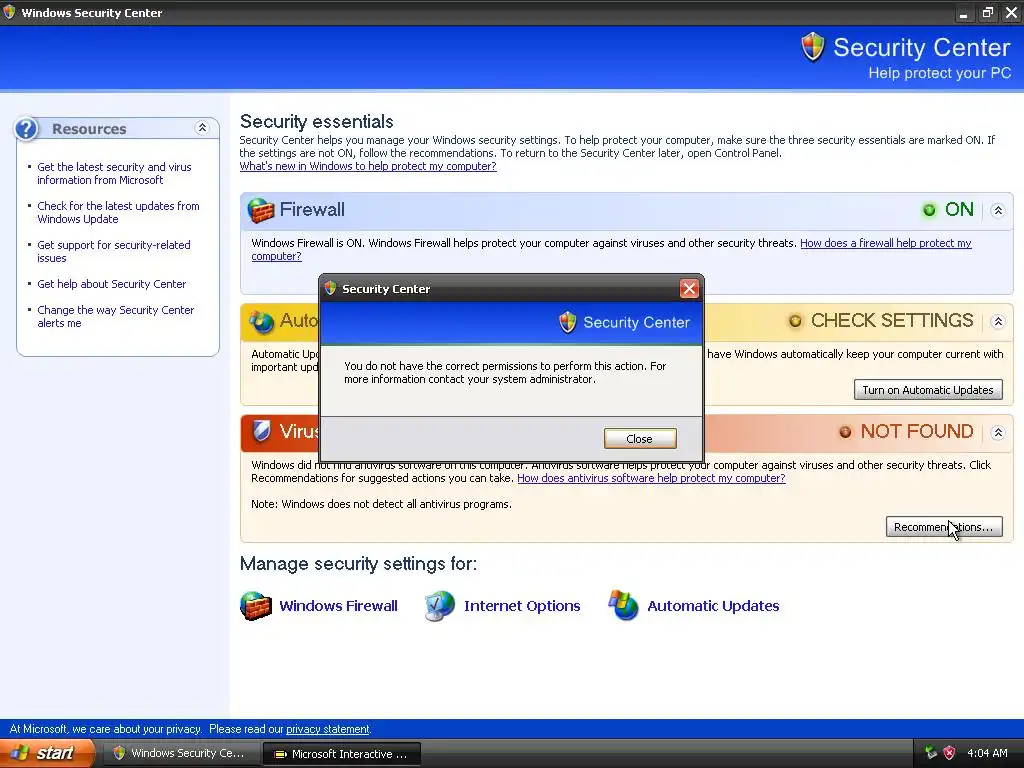
Task: Collapse the Automatic Updates section
Action: [x=997, y=321]
